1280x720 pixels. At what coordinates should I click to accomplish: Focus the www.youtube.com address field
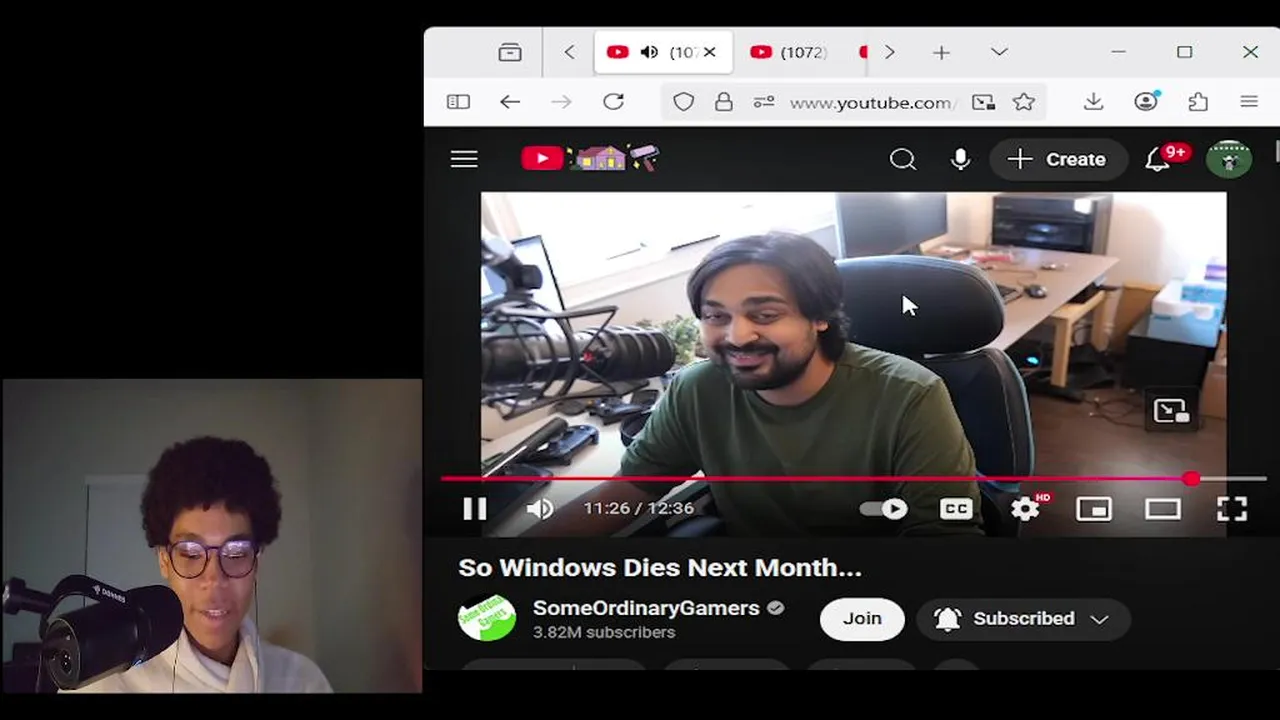[x=872, y=102]
